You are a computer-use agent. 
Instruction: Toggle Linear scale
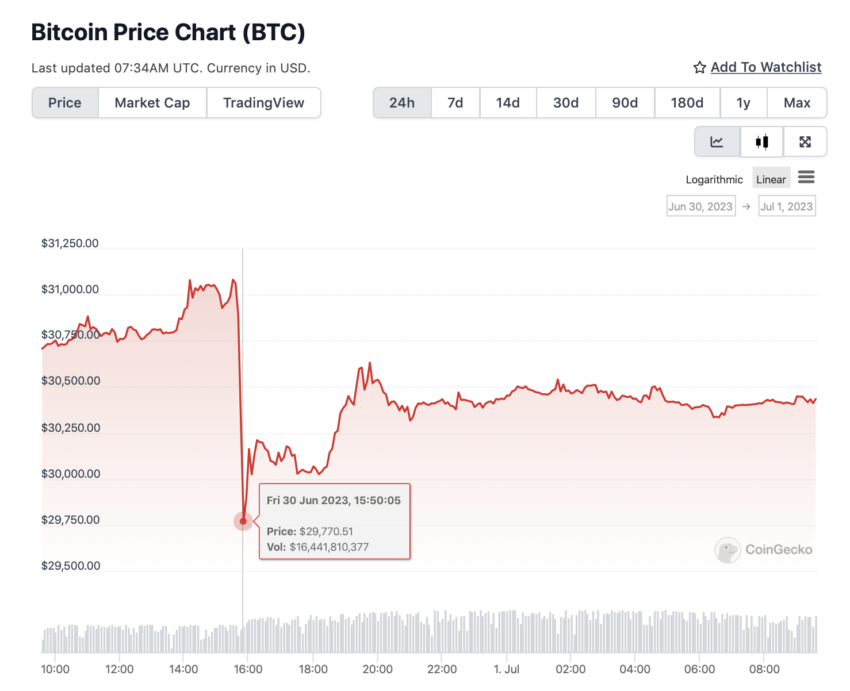pyautogui.click(x=771, y=179)
